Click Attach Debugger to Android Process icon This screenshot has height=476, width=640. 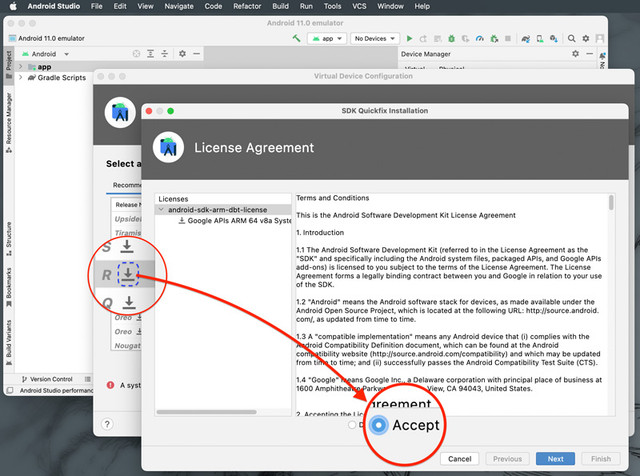[x=494, y=38]
